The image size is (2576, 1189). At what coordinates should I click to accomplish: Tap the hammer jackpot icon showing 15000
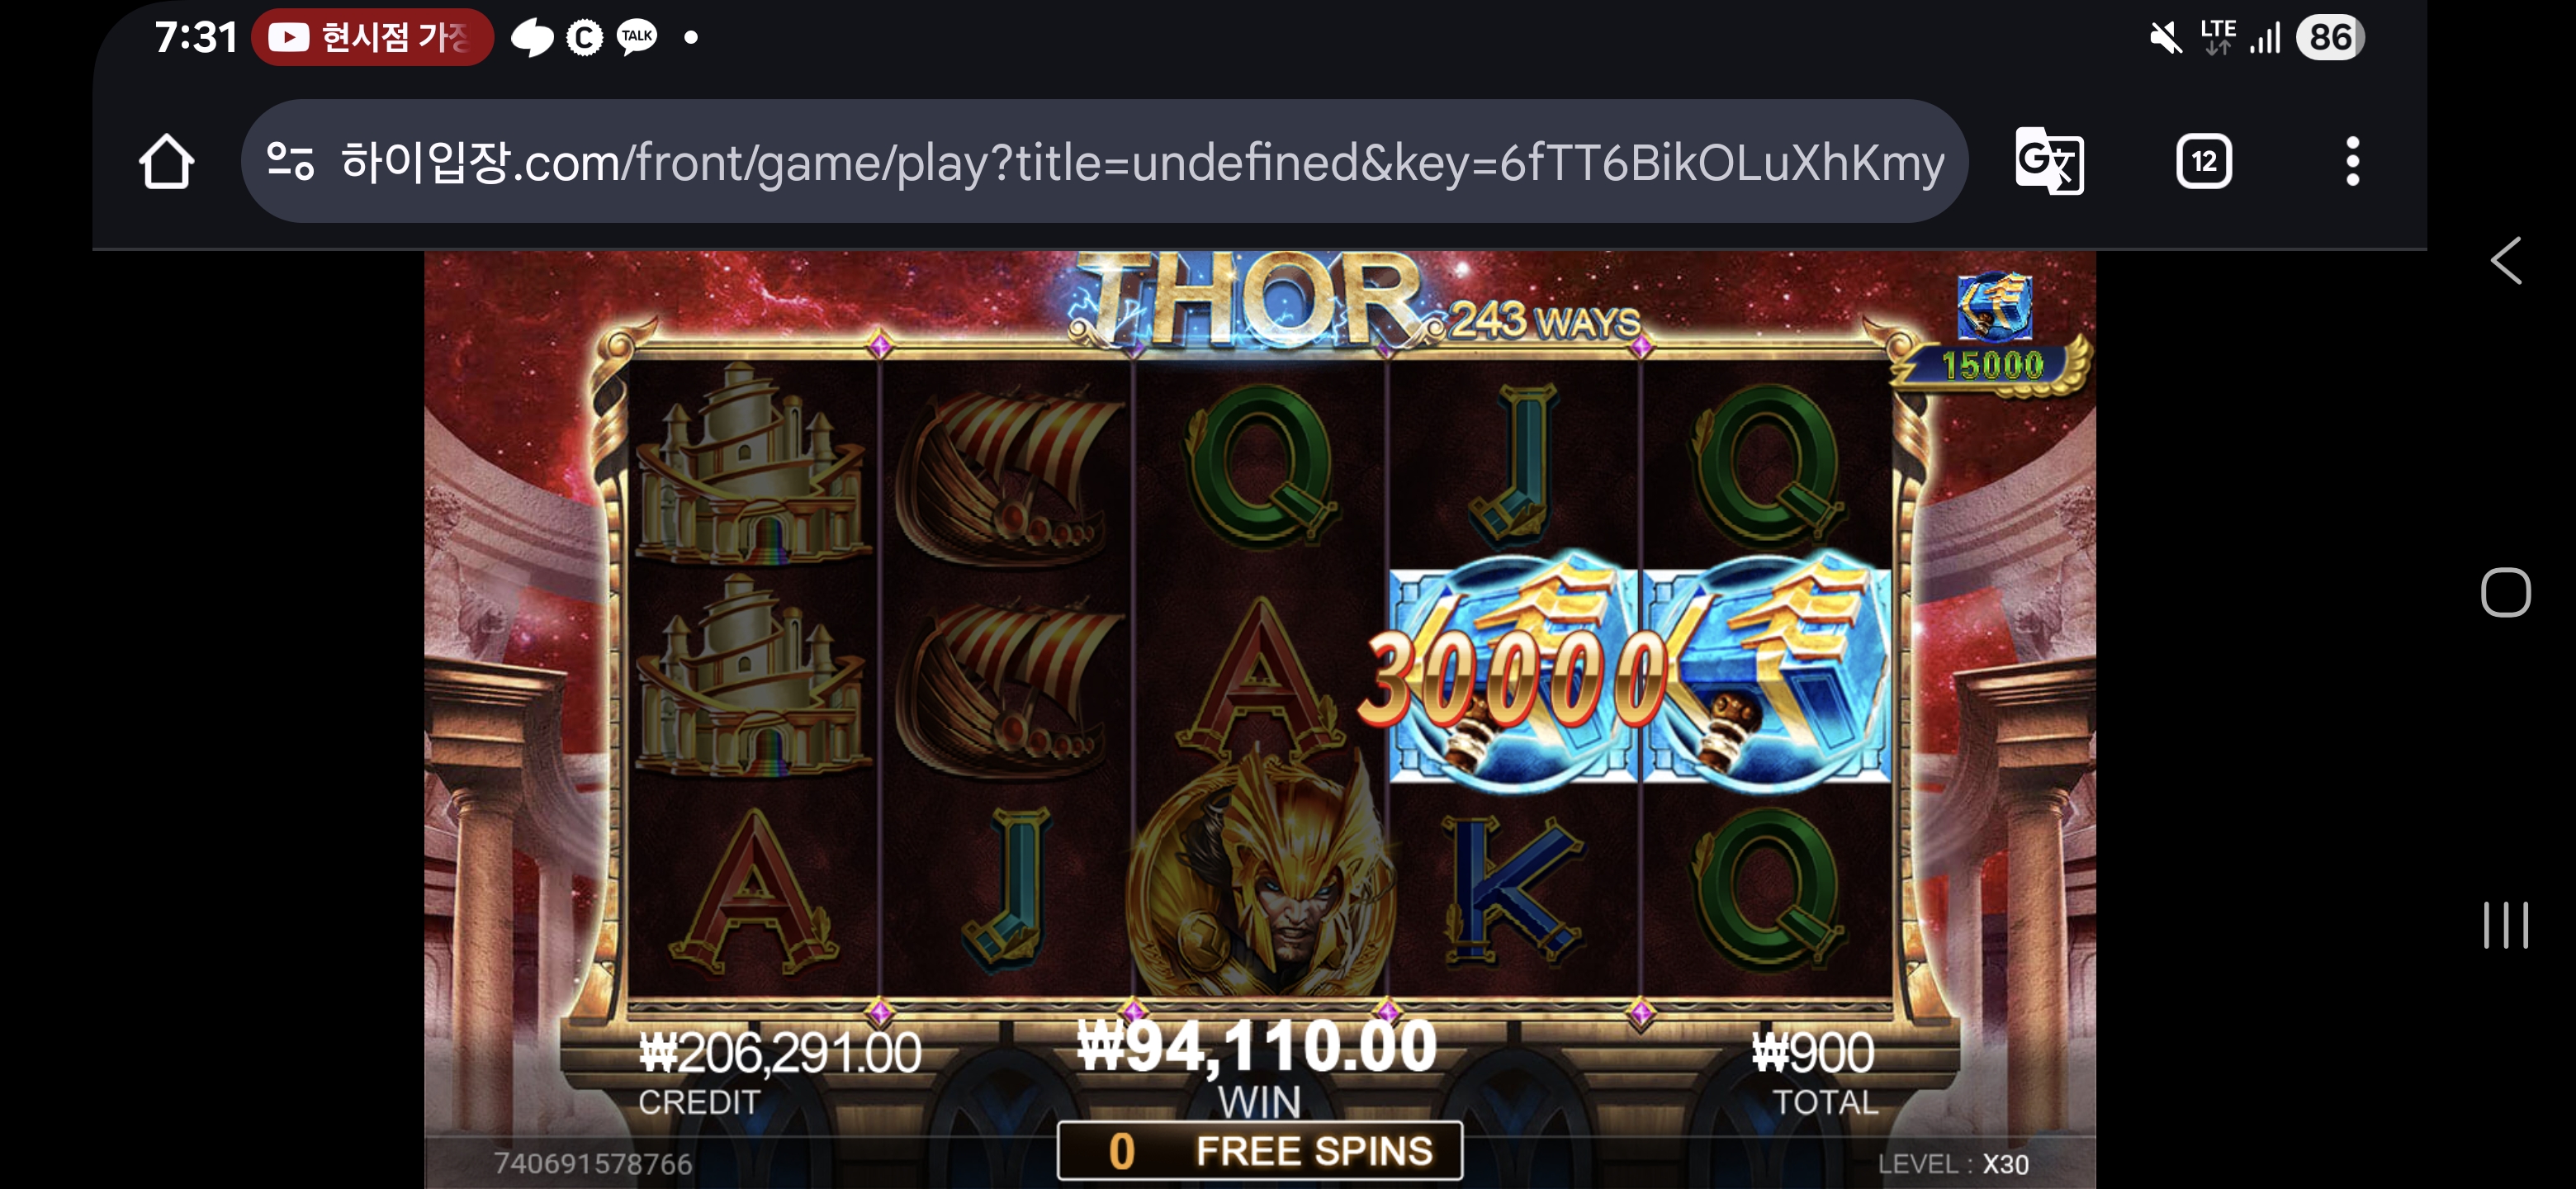[1993, 335]
